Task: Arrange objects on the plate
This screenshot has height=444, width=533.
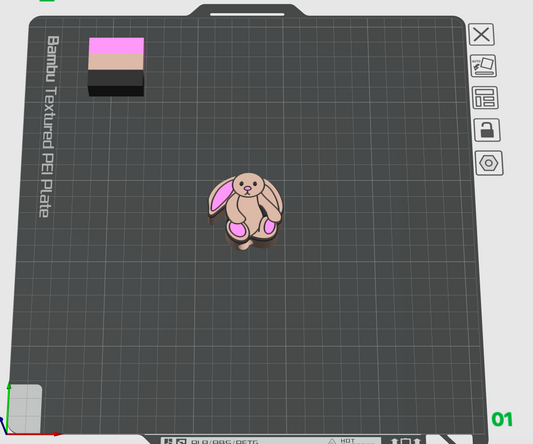Action: coord(485,98)
